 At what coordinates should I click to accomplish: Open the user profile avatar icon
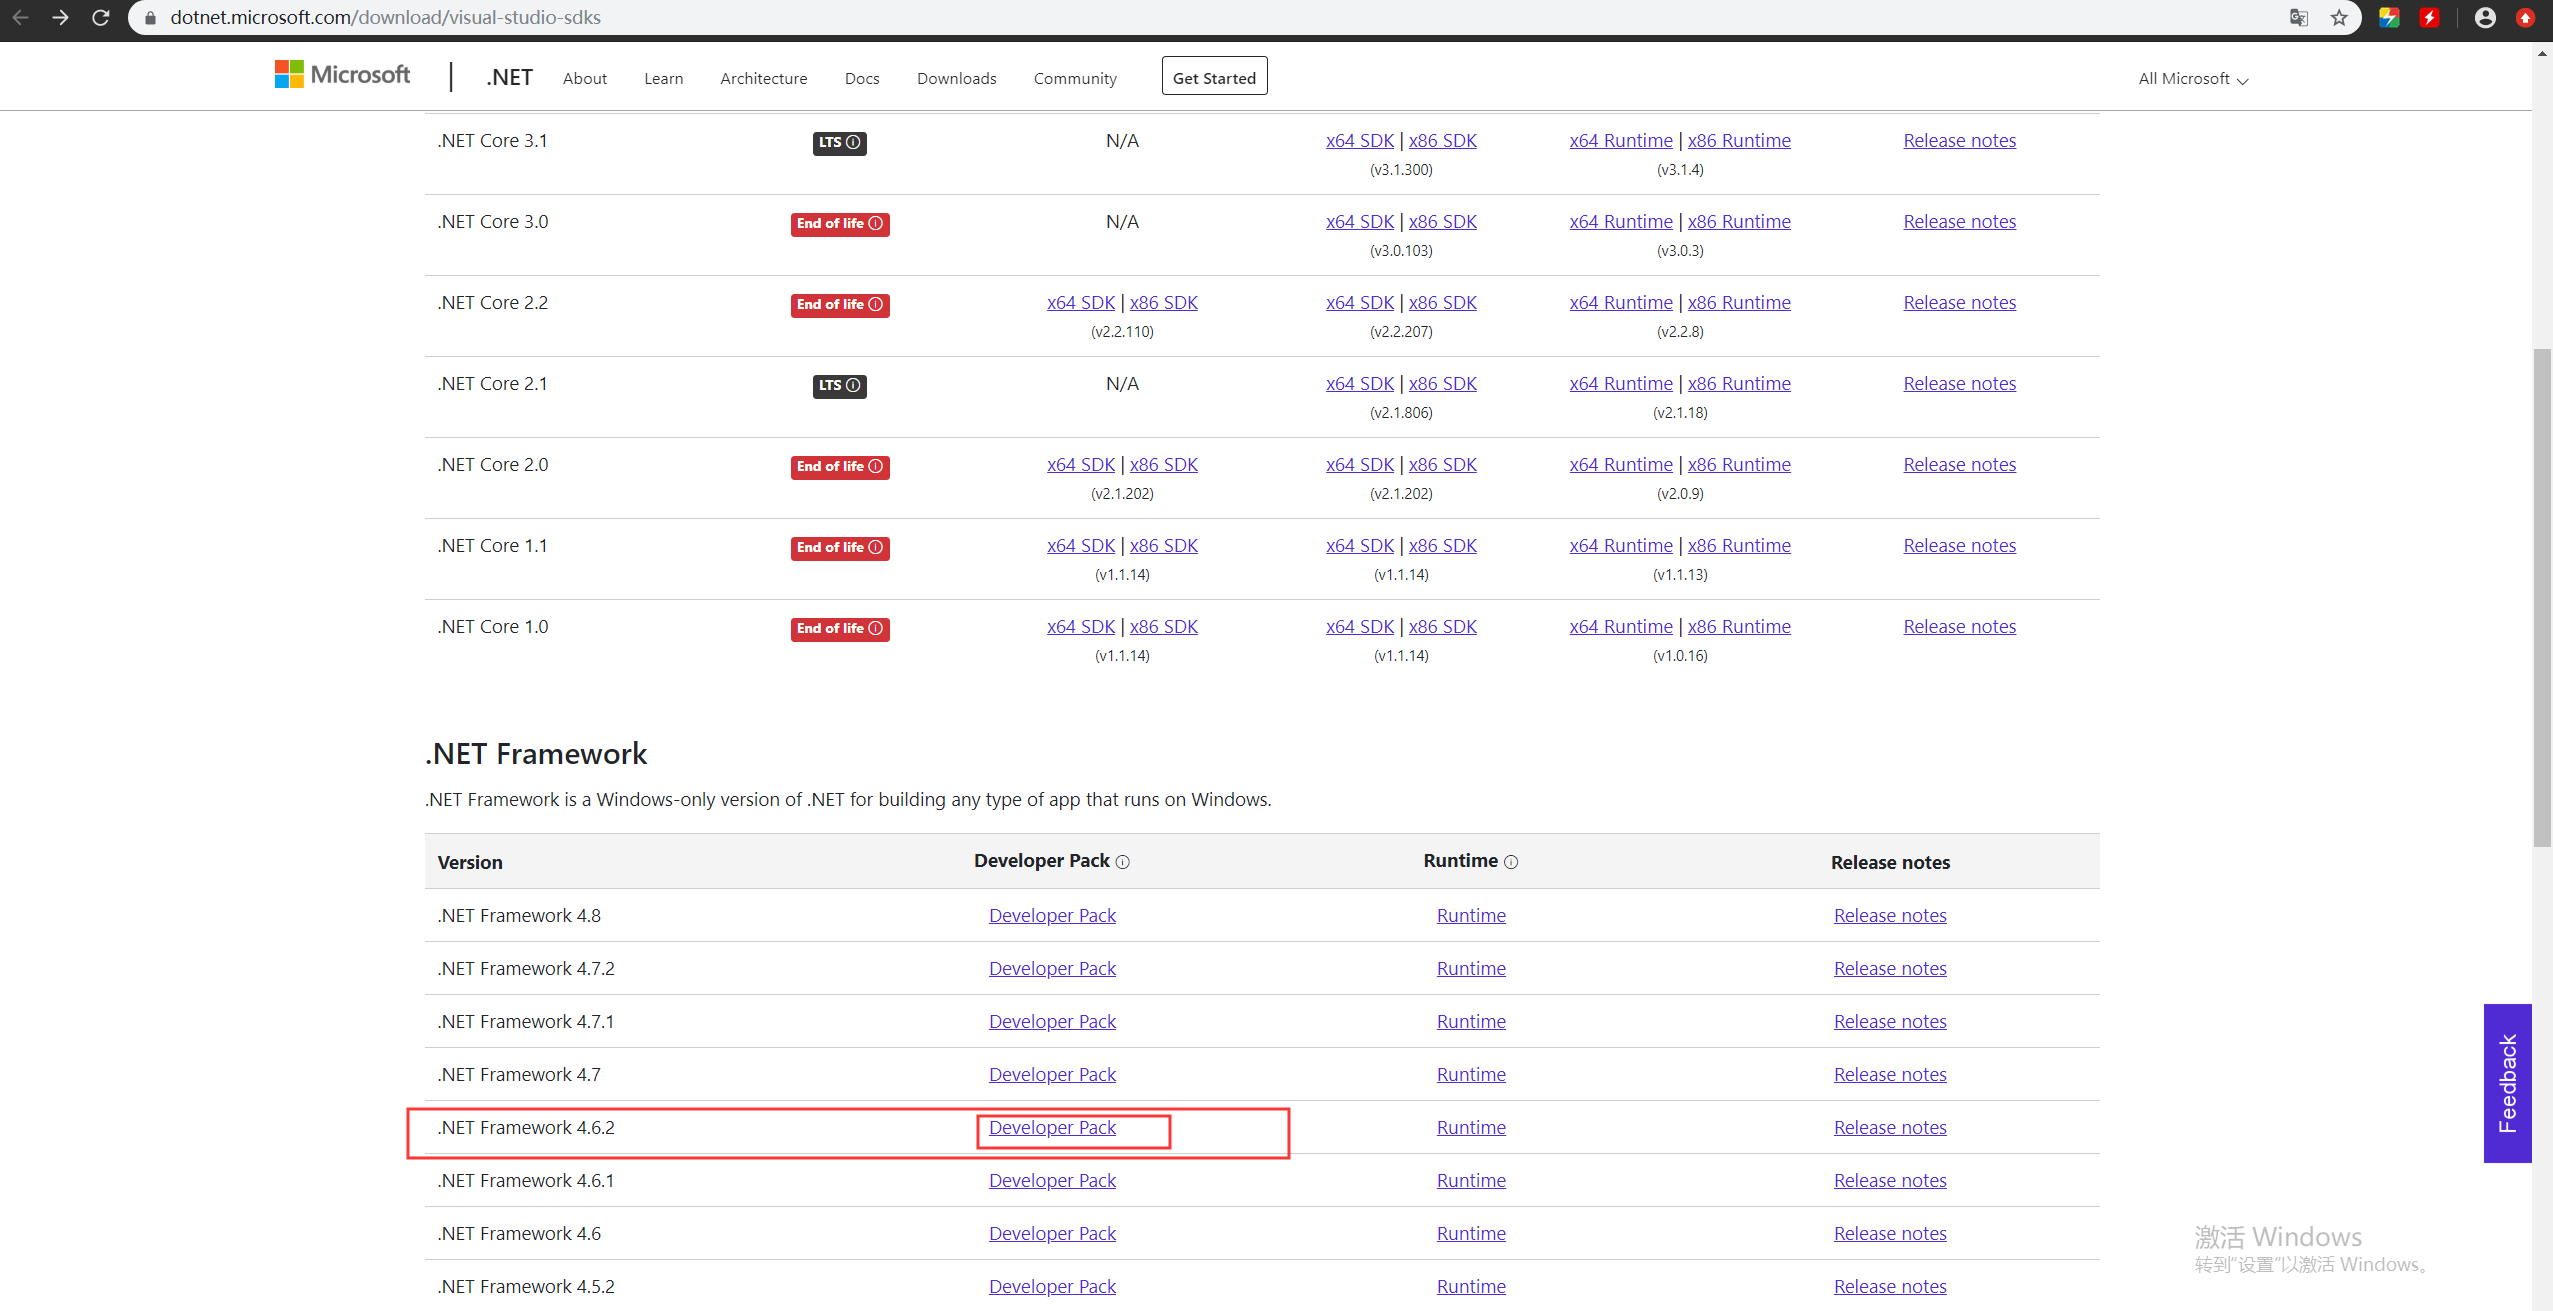(x=2485, y=17)
